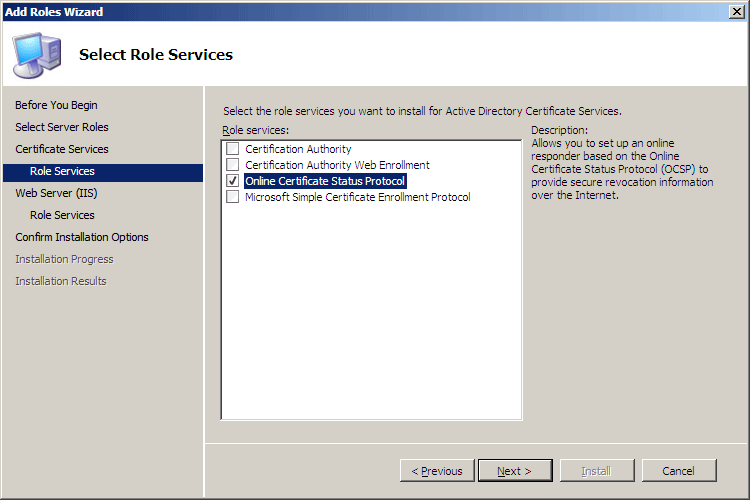Jump to Confirm Installation Options step
The height and width of the screenshot is (500, 750).
point(82,237)
